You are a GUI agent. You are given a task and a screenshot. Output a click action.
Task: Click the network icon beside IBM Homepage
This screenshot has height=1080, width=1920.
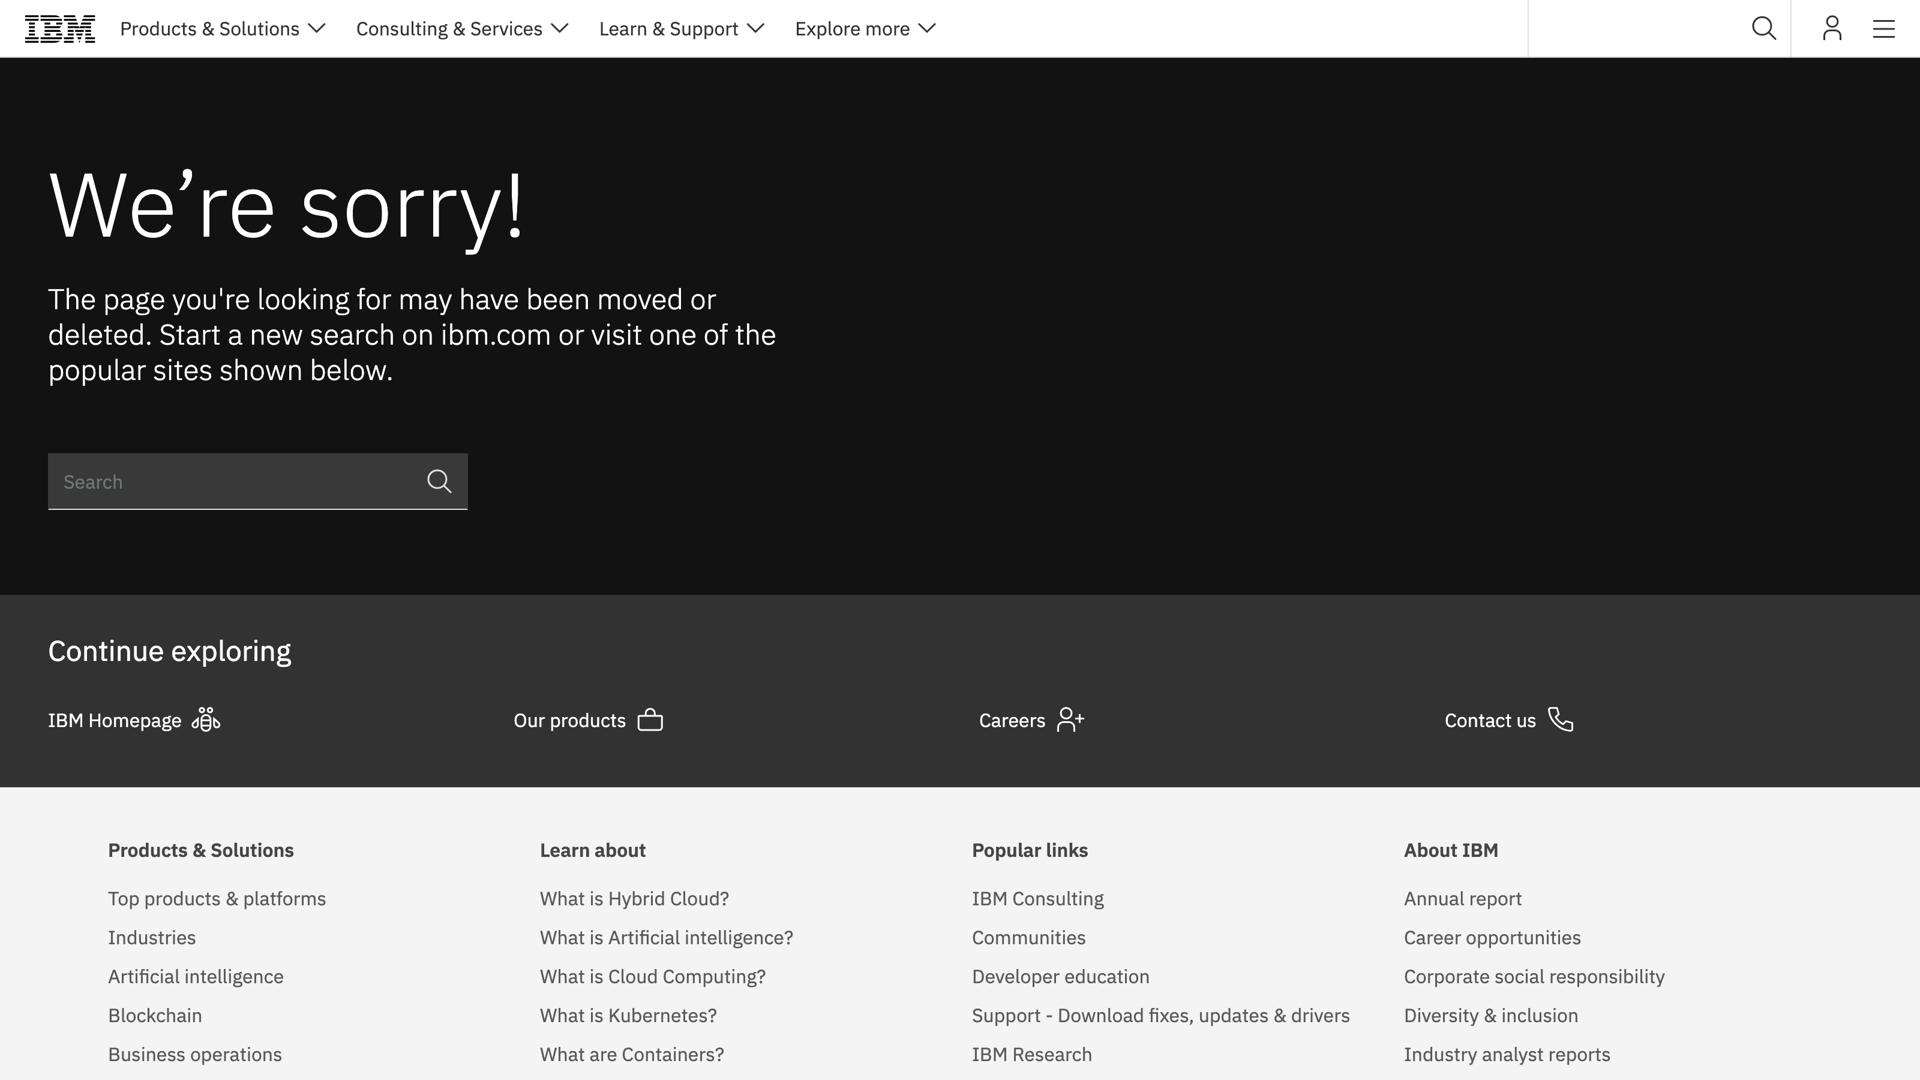(205, 720)
